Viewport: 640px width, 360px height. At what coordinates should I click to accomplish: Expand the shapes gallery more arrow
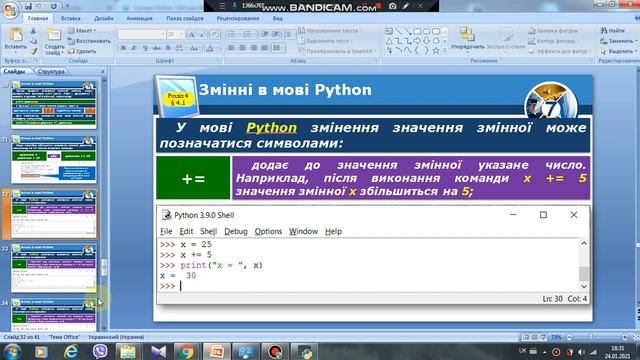point(445,51)
